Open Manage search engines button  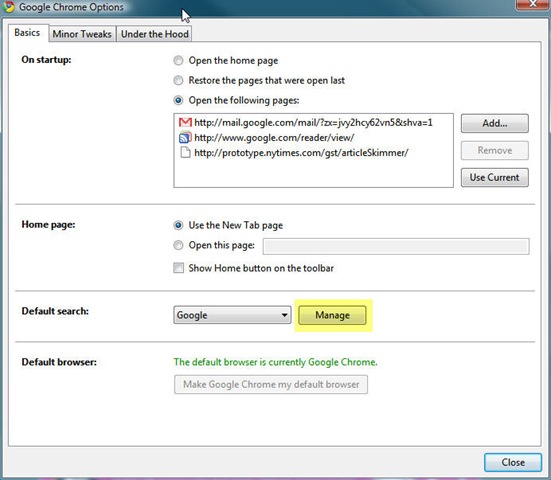click(332, 315)
